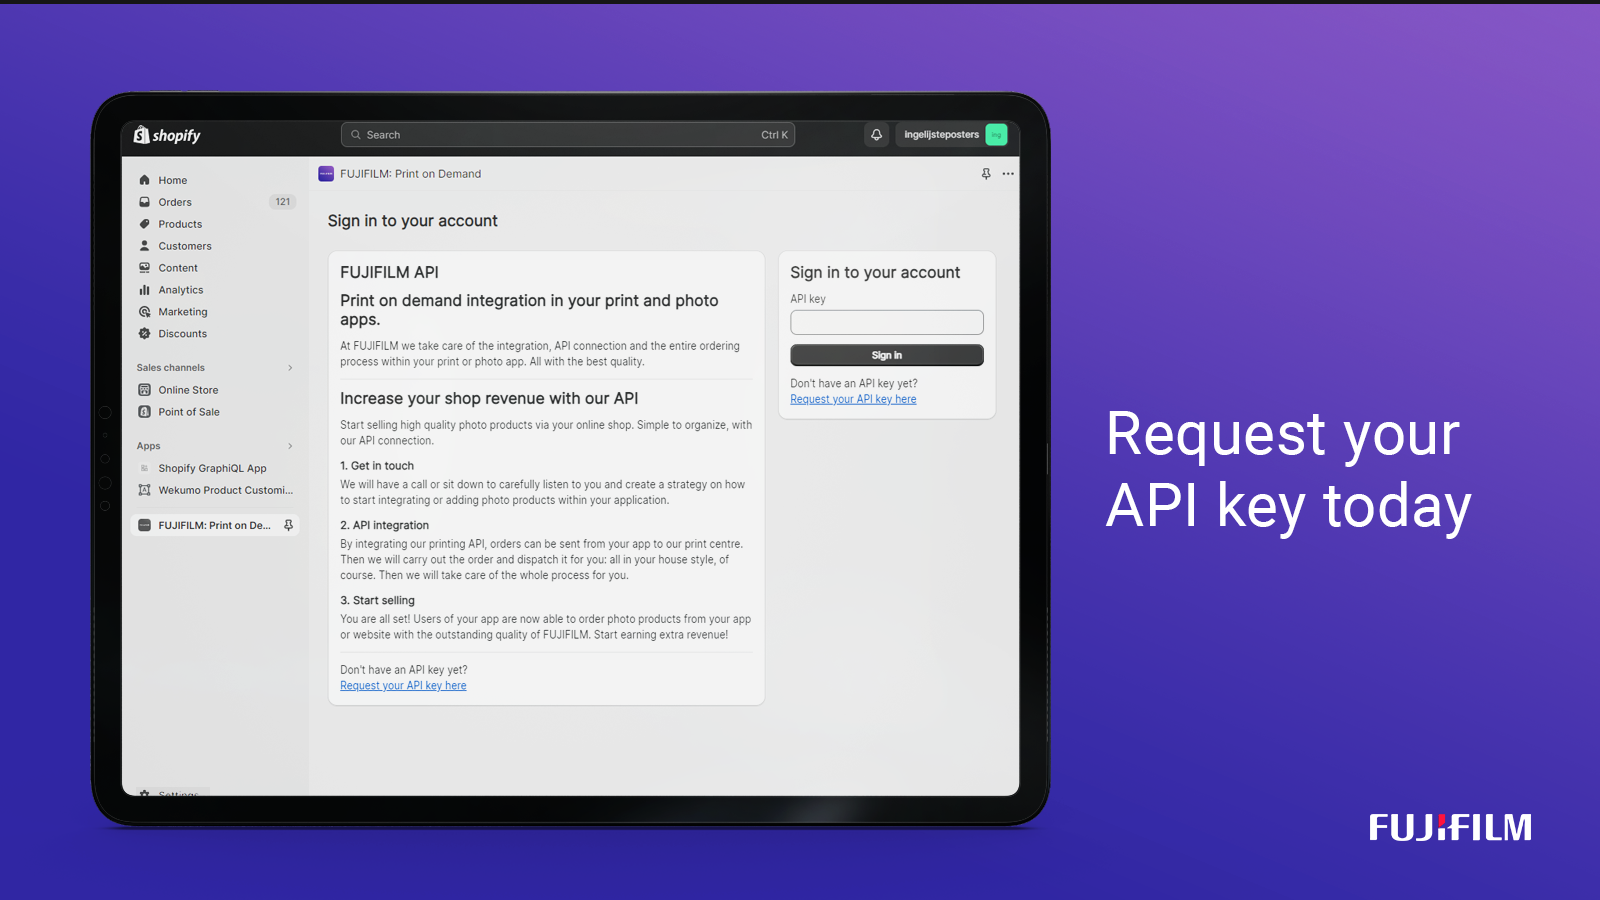The height and width of the screenshot is (900, 1600).
Task: Focus the API key input field
Action: click(x=887, y=322)
